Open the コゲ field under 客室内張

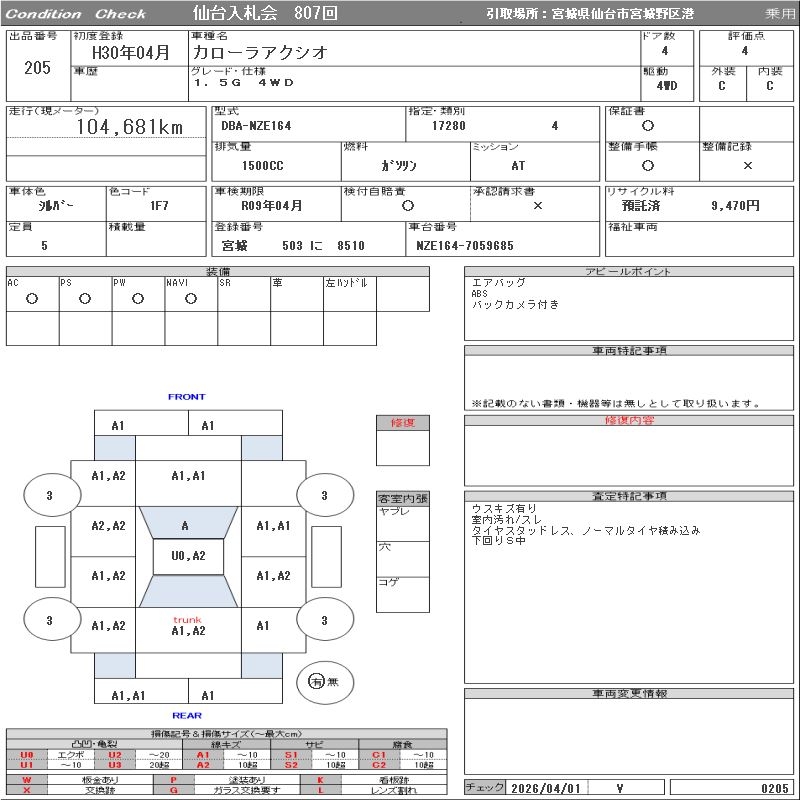click(403, 594)
